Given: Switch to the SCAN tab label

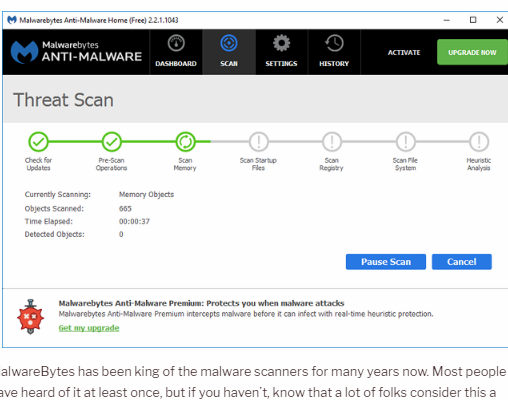Looking at the screenshot, I should pos(229,63).
